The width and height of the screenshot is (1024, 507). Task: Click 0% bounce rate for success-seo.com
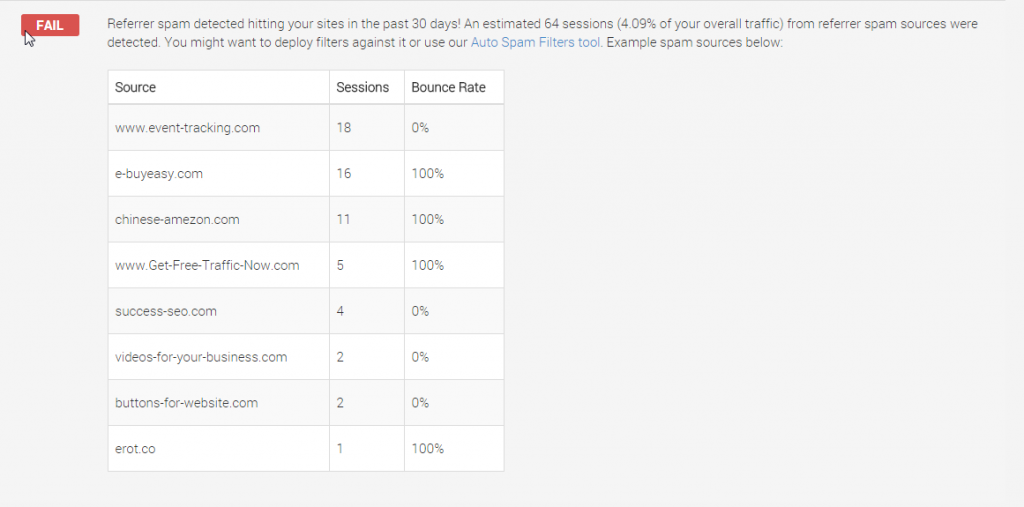pos(420,311)
